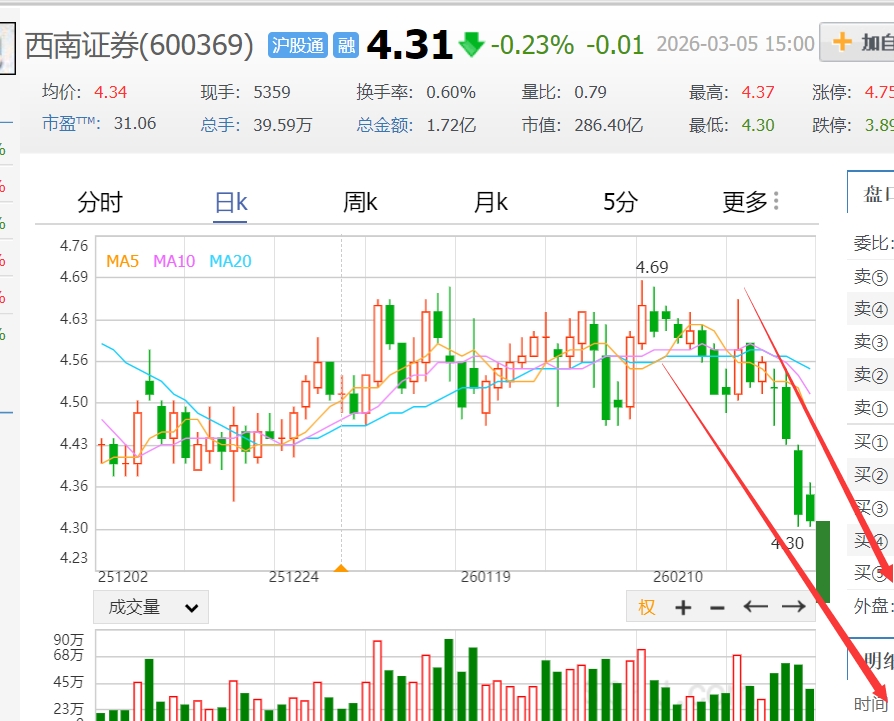This screenshot has height=721, width=894.
Task: Click the timestamp 2026-03-05 15:00
Action: (735, 44)
